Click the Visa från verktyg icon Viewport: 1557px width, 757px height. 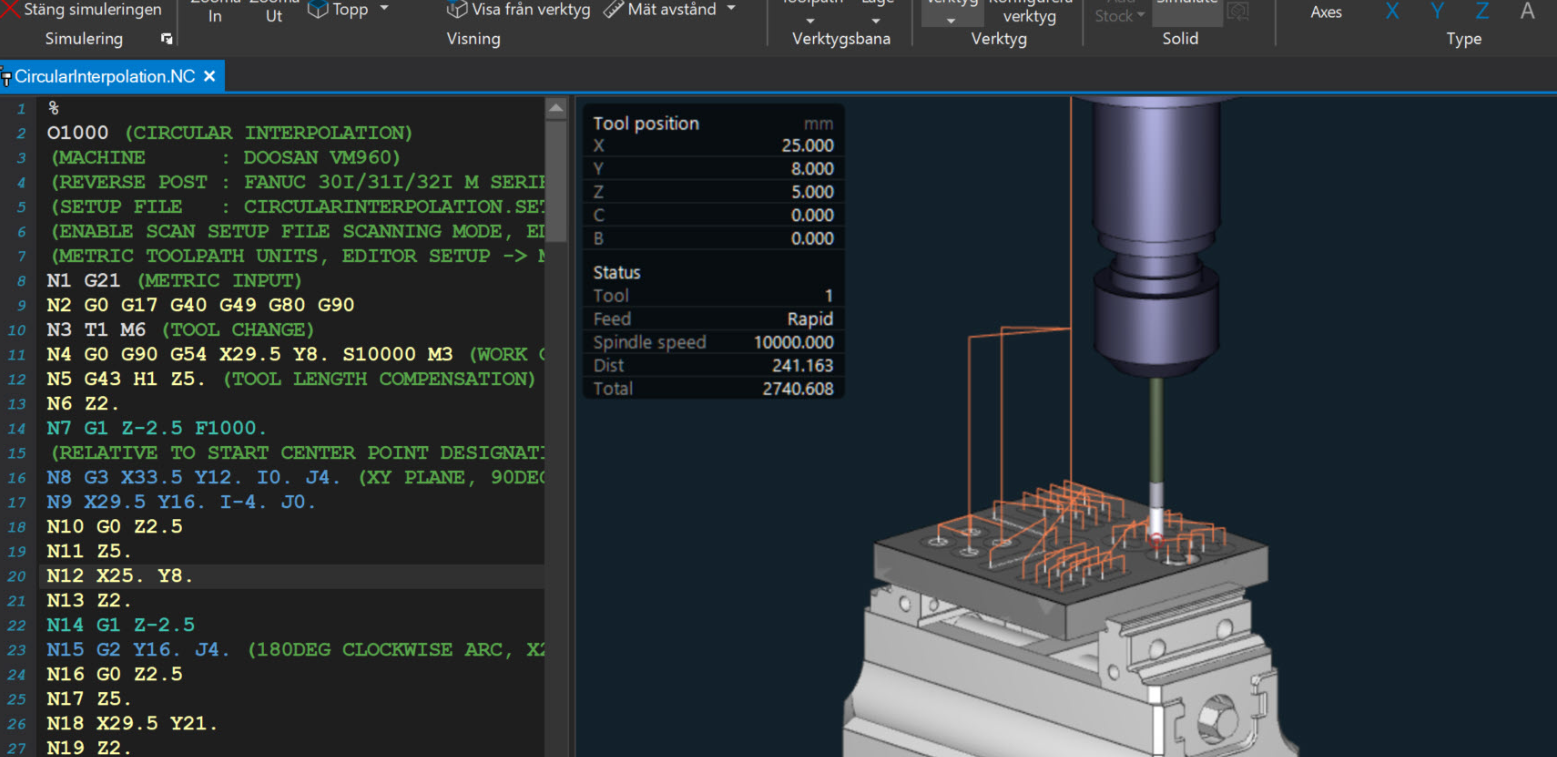click(x=456, y=9)
